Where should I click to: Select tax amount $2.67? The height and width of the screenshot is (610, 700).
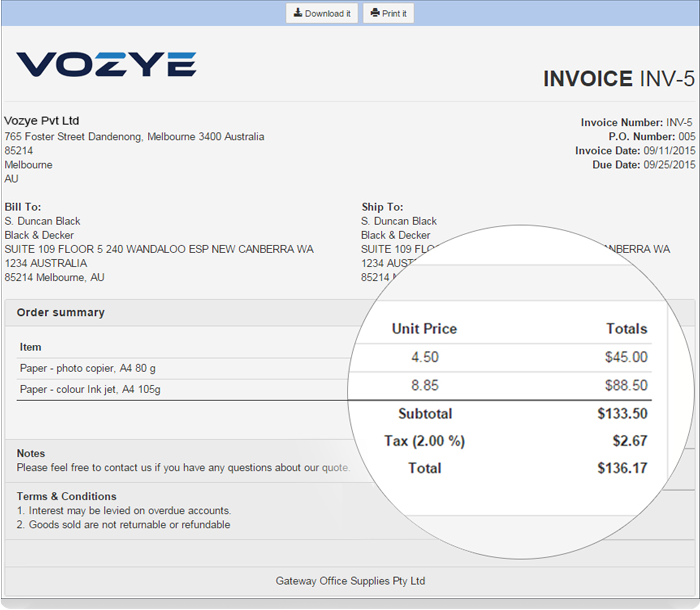point(630,441)
